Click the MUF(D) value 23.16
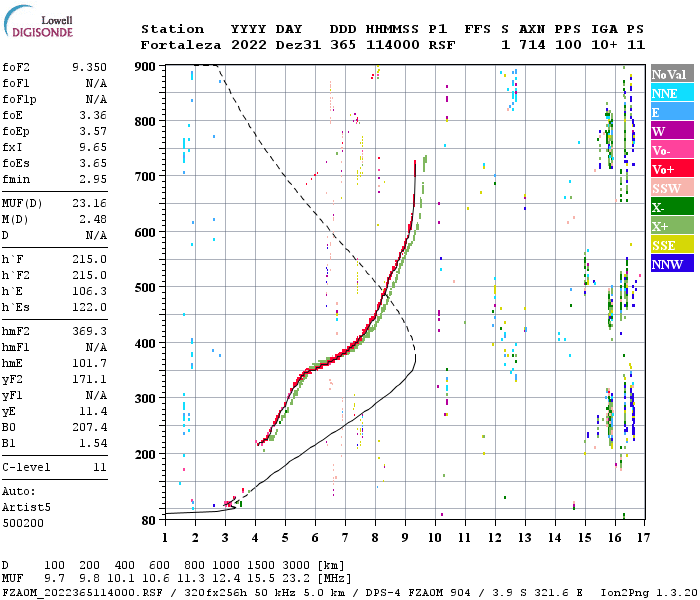The image size is (700, 600). click(x=89, y=204)
